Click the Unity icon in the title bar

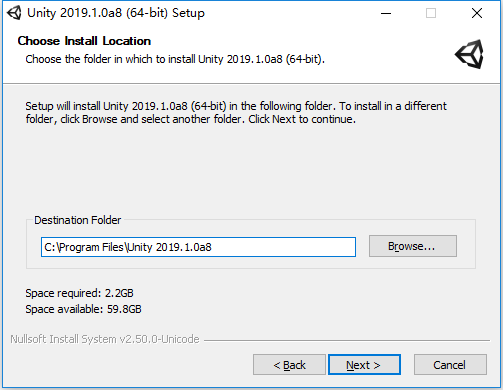click(x=14, y=13)
